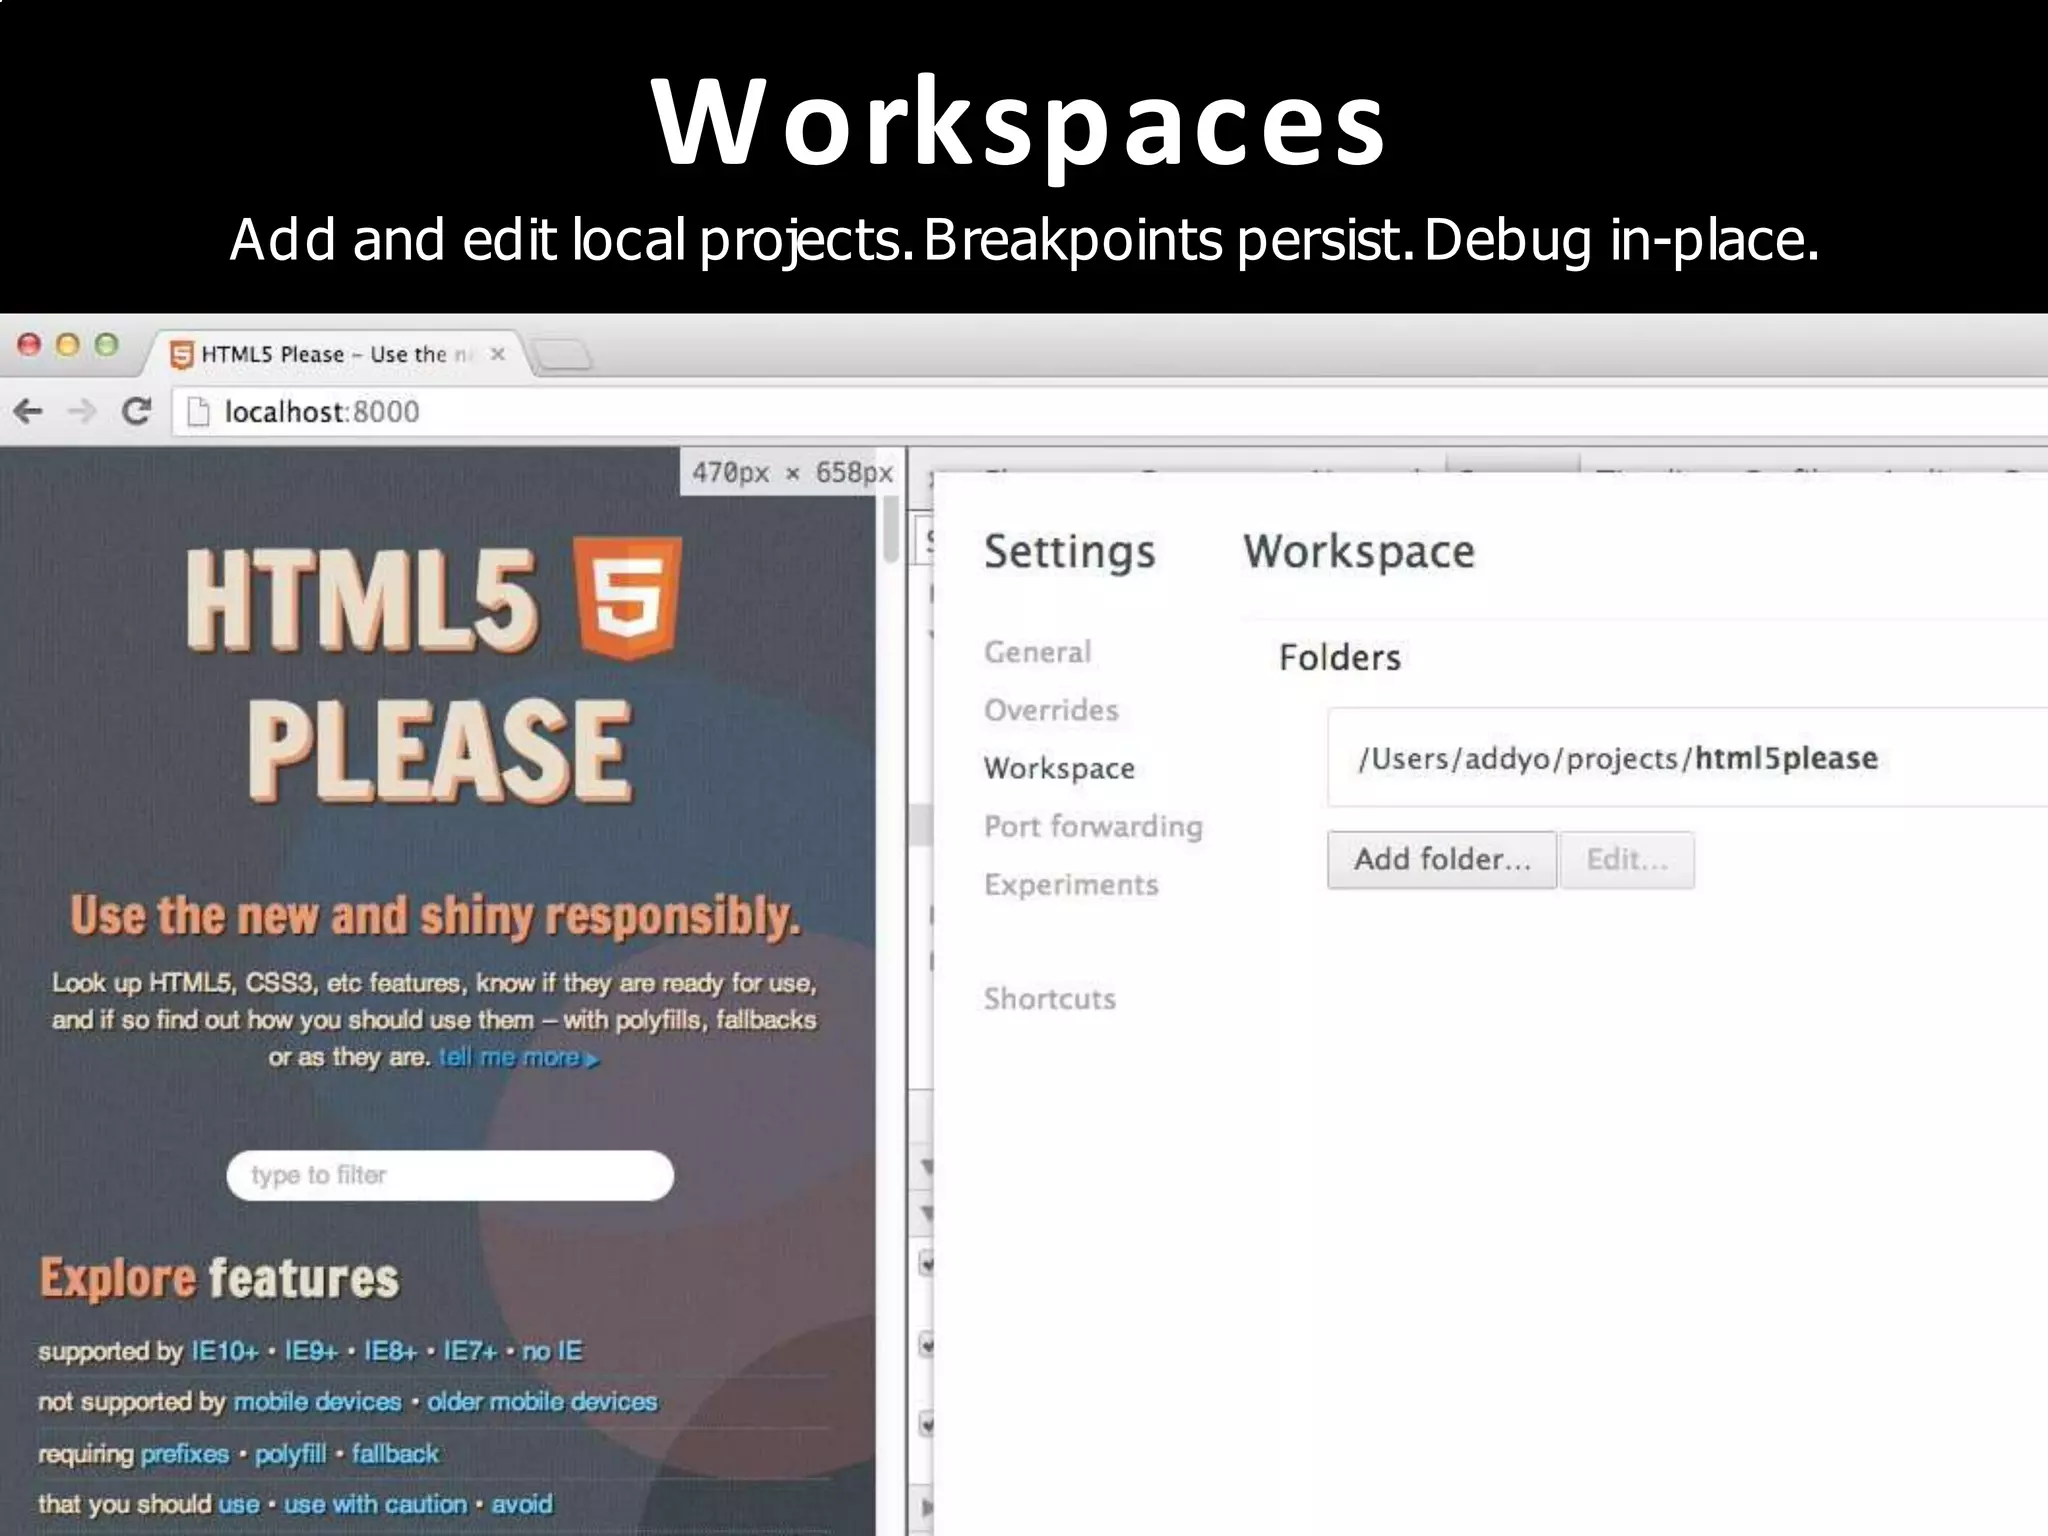Click the Settings heading
This screenshot has width=2048, height=1536.
(1069, 552)
